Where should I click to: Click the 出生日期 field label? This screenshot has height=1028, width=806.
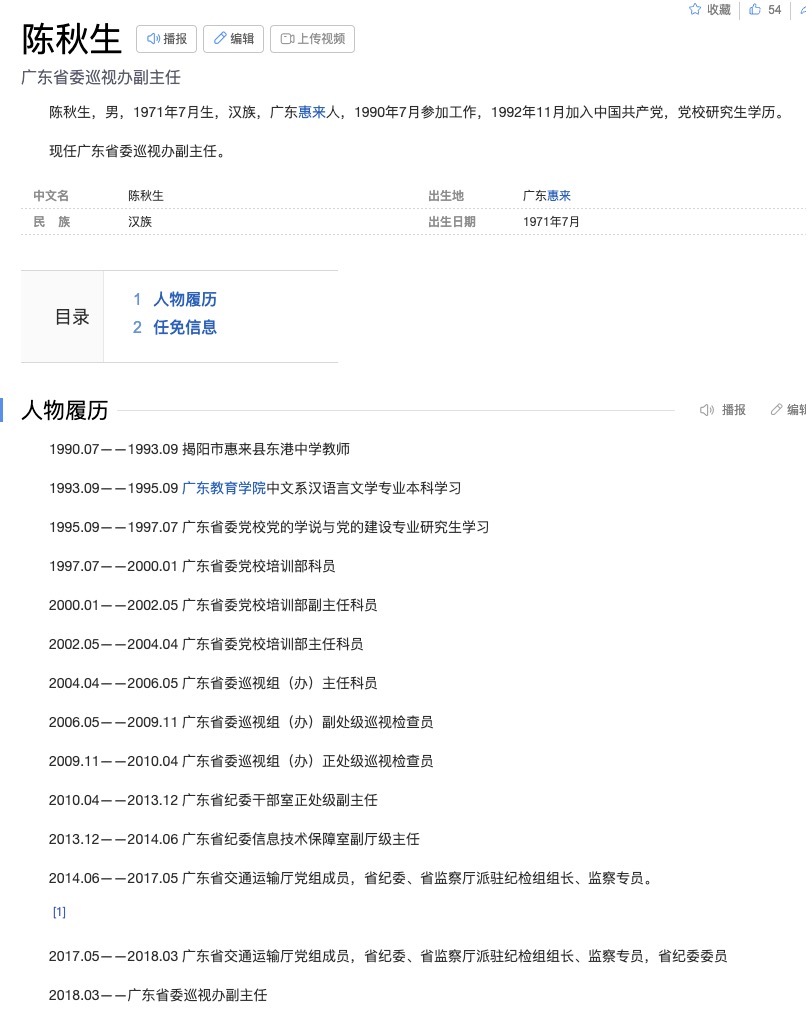(451, 222)
